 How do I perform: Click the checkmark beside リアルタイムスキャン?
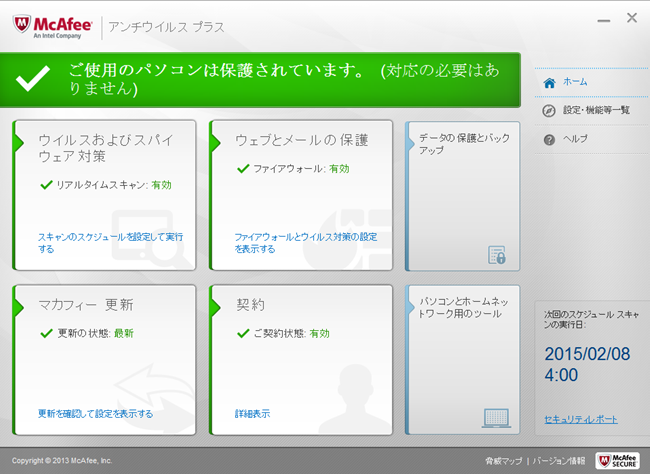coord(46,185)
